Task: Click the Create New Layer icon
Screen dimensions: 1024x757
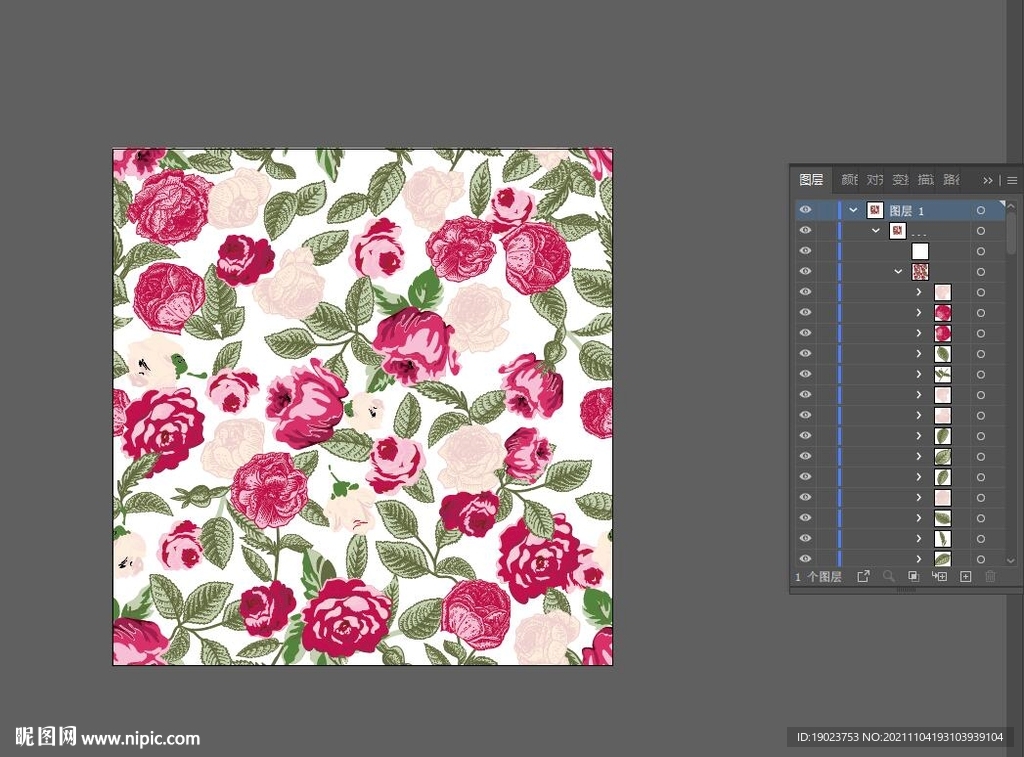Action: tap(965, 576)
